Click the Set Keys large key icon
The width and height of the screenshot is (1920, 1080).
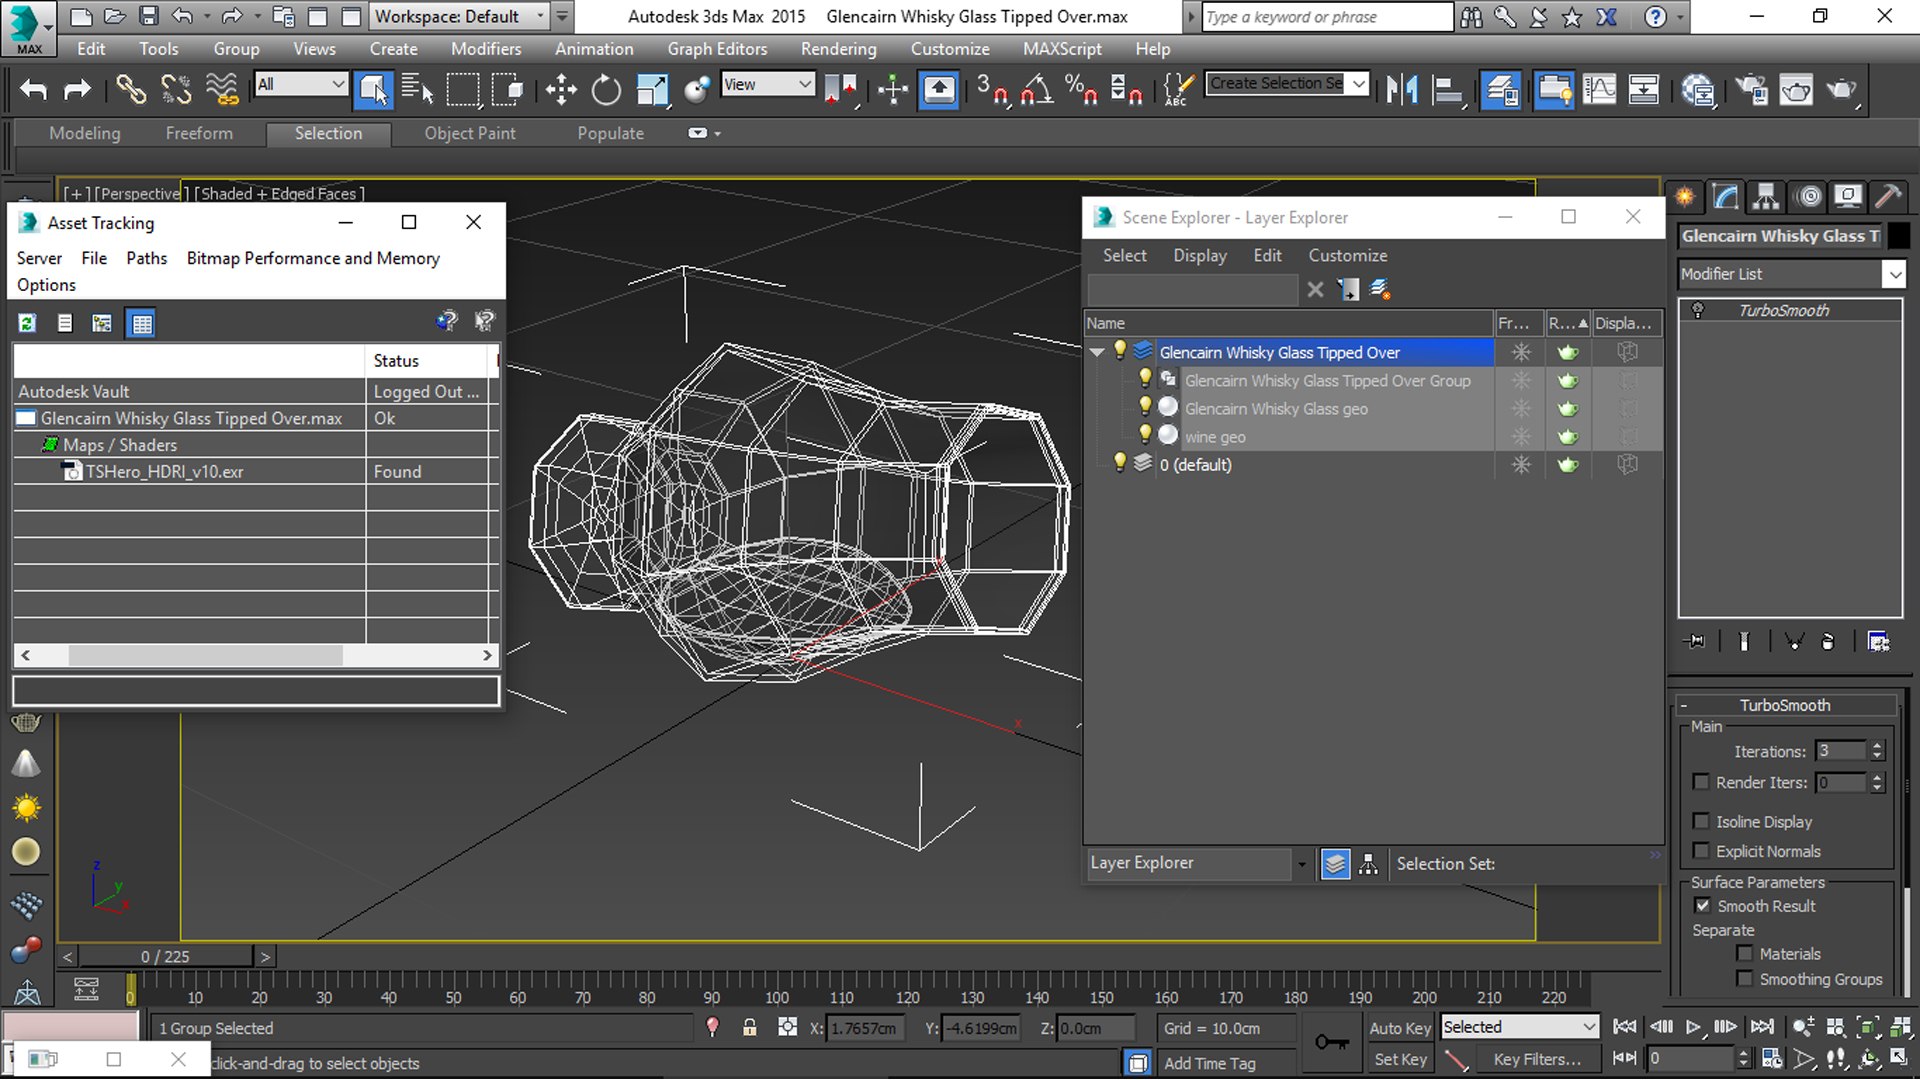(x=1332, y=1043)
